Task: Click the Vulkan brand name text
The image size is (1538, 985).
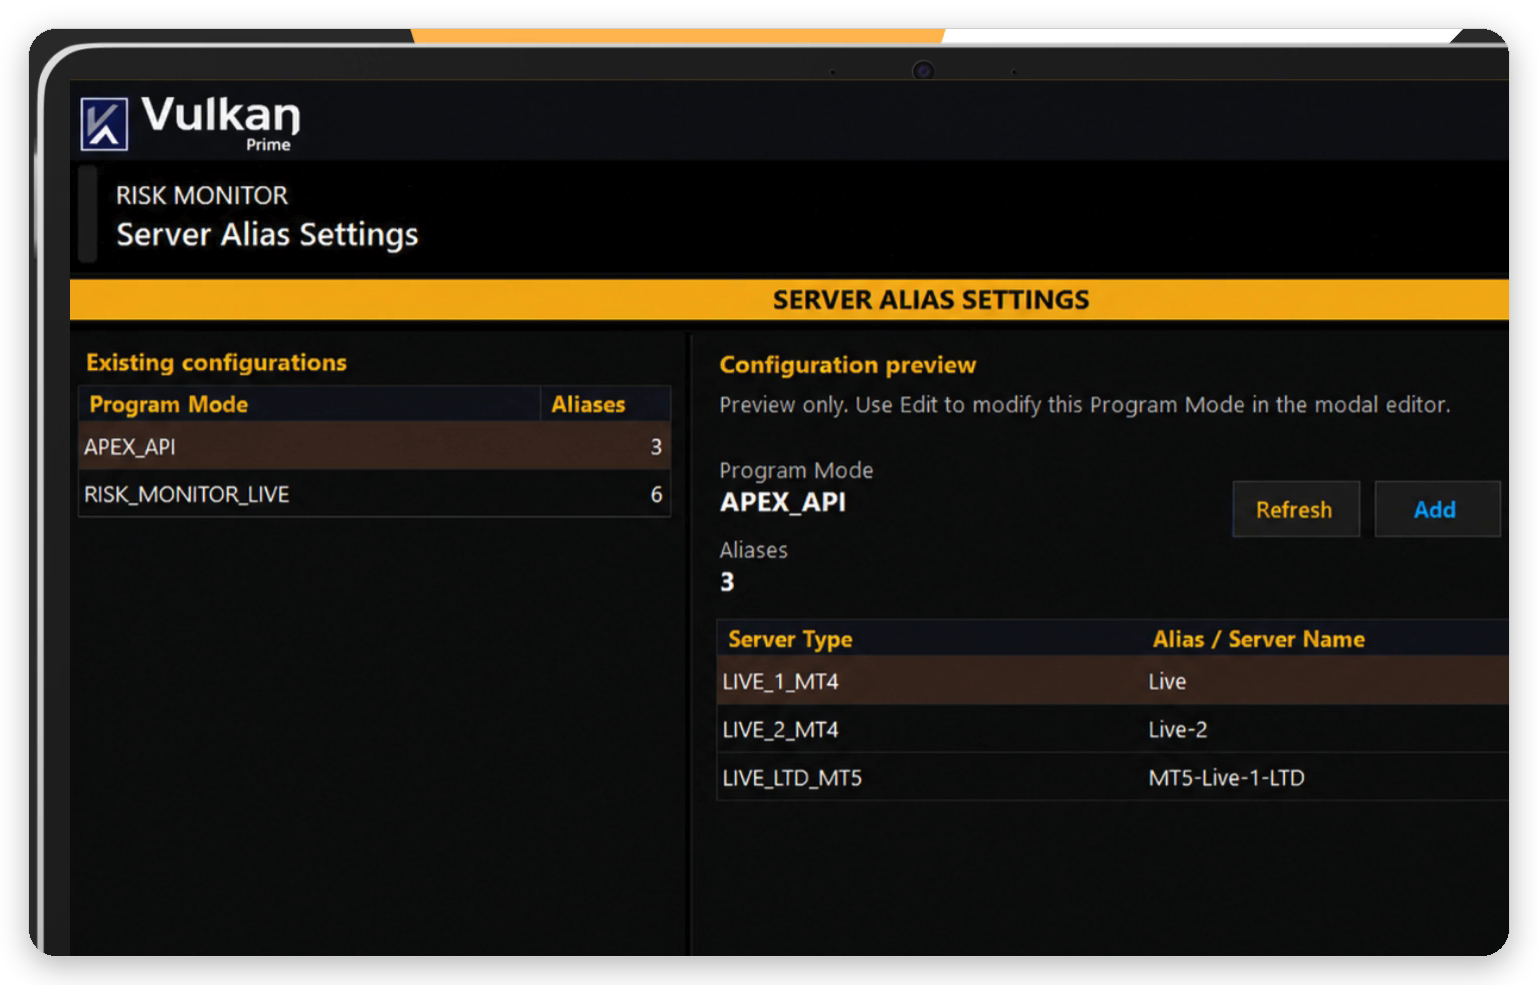Action: [x=220, y=115]
